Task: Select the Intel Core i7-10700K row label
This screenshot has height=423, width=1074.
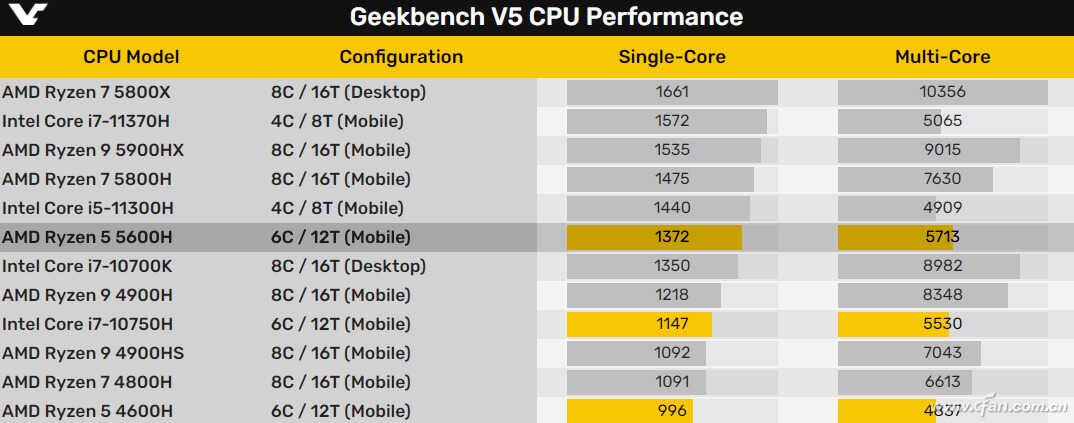Action: 88,266
